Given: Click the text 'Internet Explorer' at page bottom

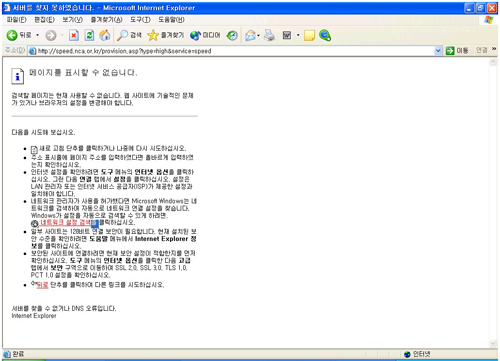Looking at the screenshot, I should pos(34,316).
